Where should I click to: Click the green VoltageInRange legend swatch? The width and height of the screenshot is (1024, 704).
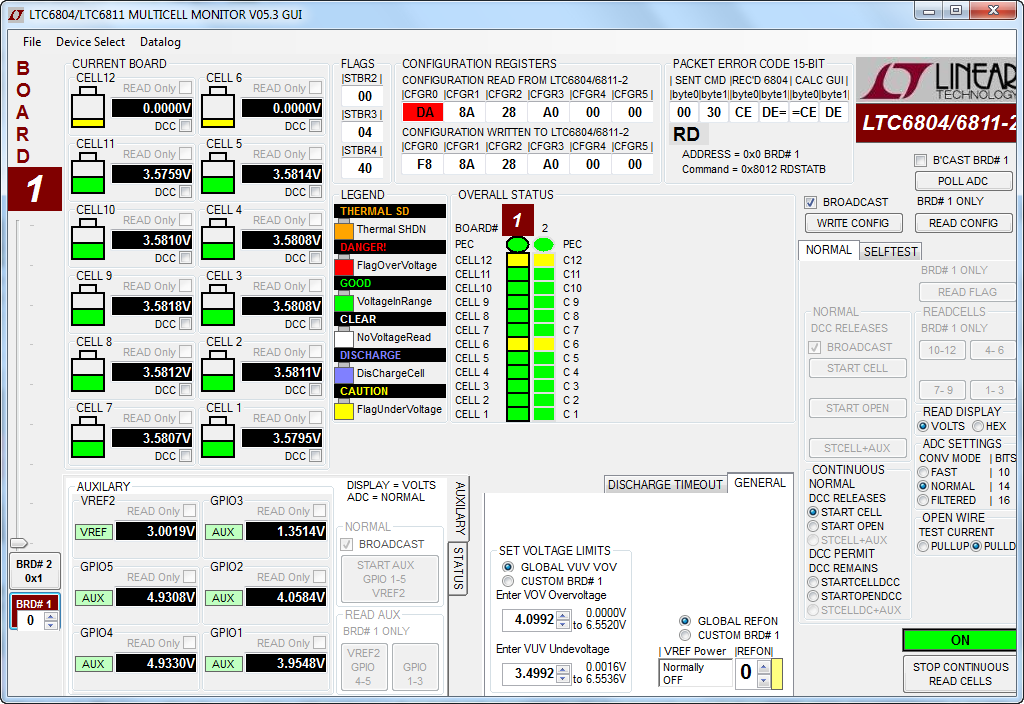[344, 302]
